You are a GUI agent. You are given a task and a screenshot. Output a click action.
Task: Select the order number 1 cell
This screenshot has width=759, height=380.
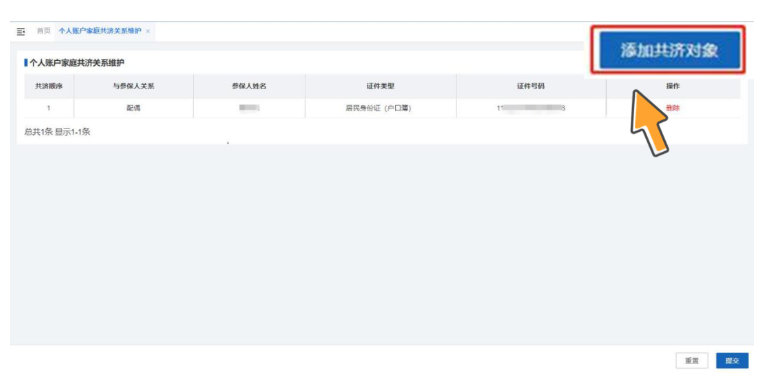tap(49, 108)
